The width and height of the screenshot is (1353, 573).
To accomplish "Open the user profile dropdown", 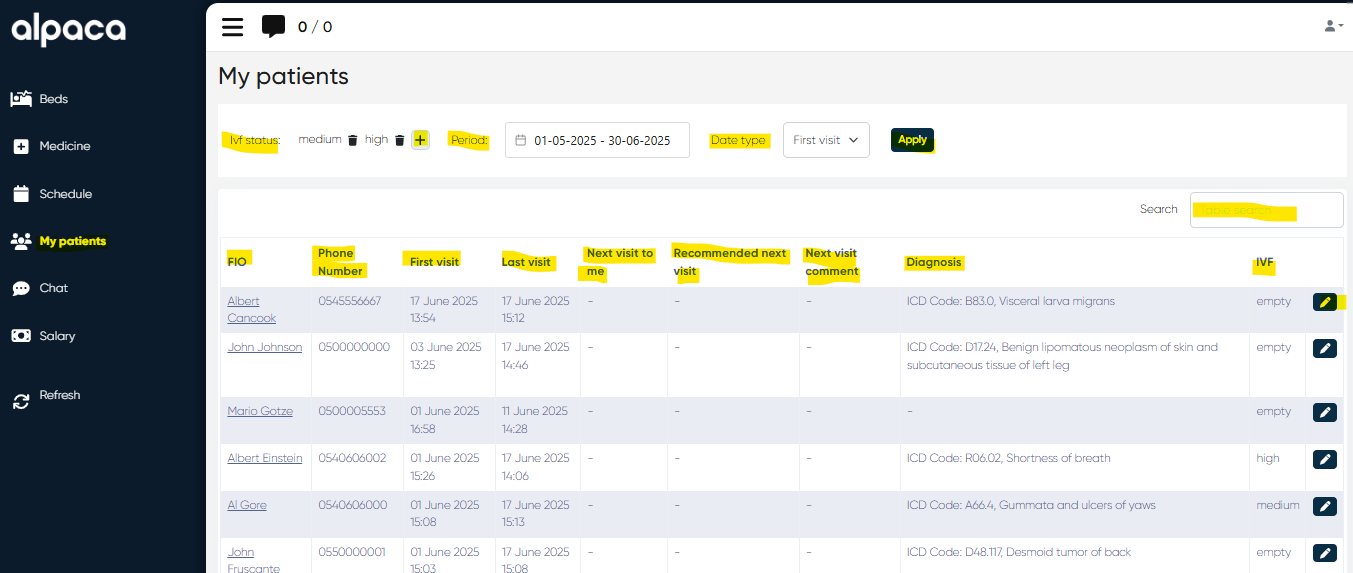I will point(1332,26).
